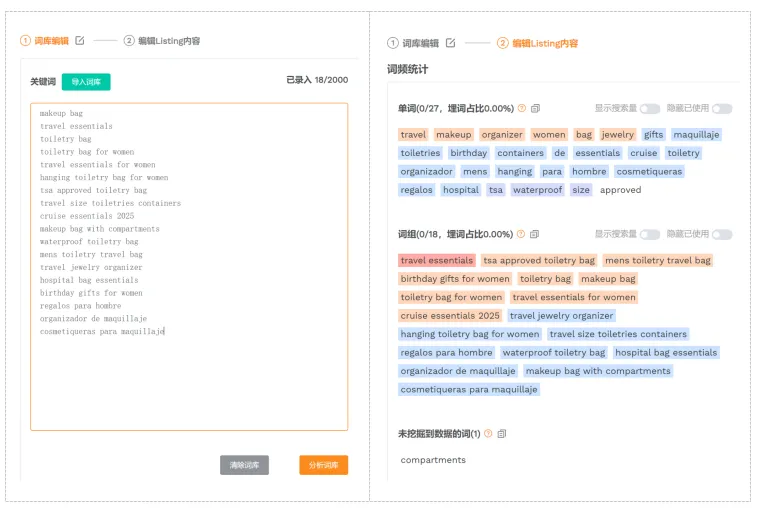This screenshot has height=510, width=762.
Task: Select the orange 词库编辑 step in the keyword panel
Action: coord(45,41)
